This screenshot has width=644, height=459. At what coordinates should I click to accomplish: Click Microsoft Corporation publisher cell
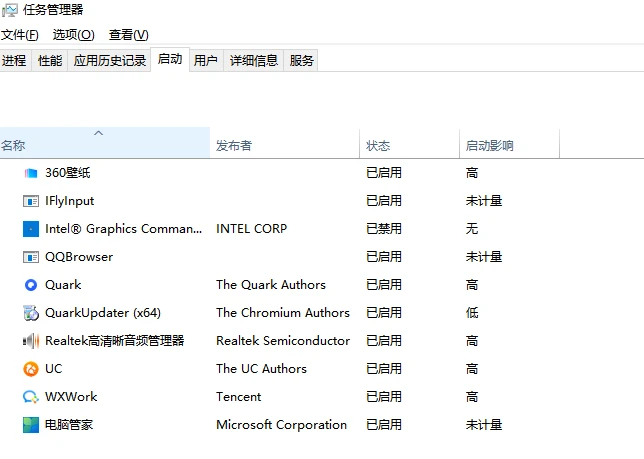(x=281, y=425)
